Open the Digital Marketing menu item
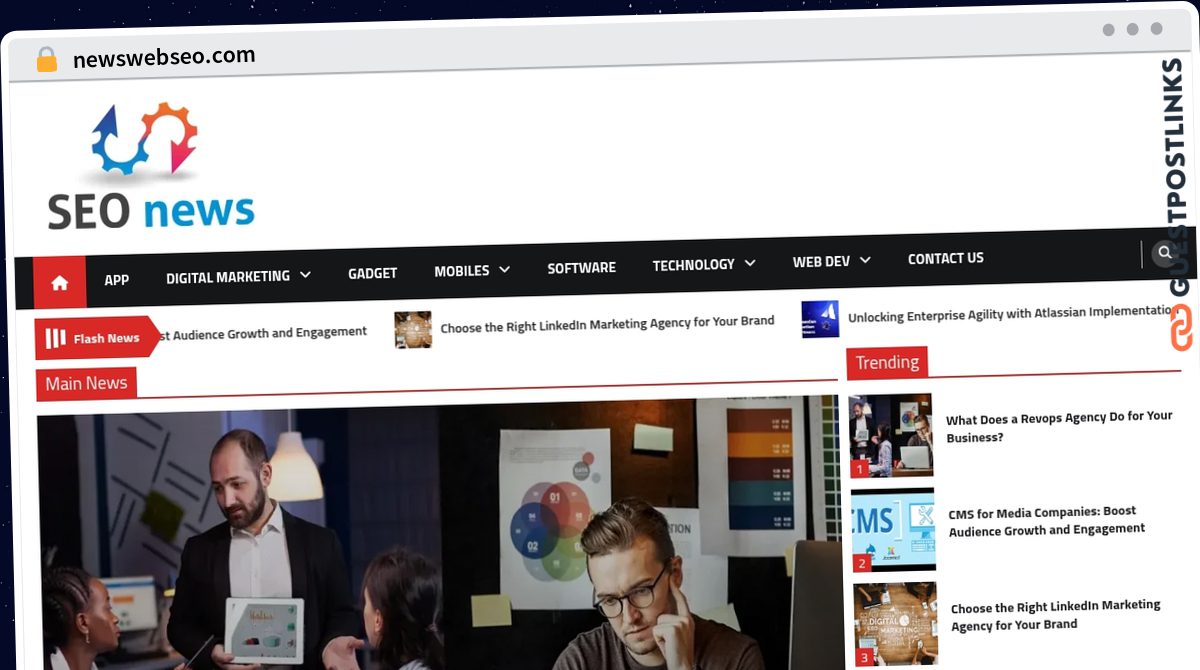Image resolution: width=1200 pixels, height=670 pixels. [x=228, y=276]
